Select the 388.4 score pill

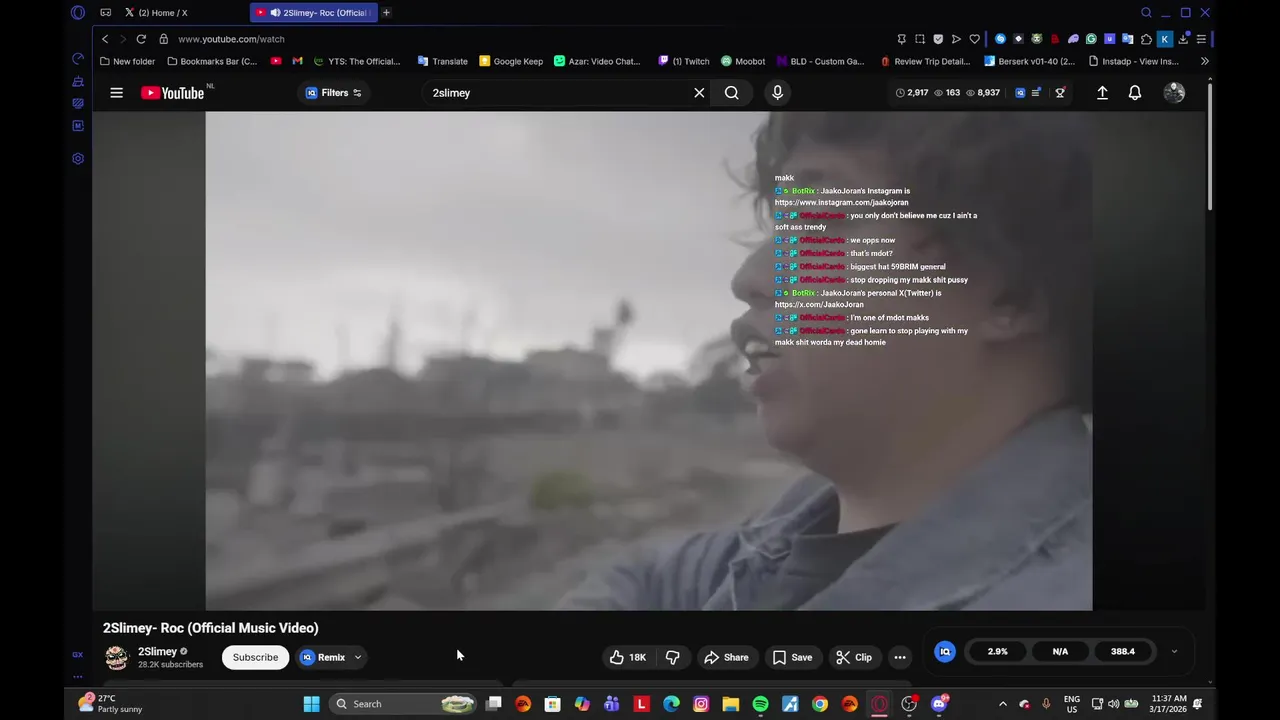[x=1122, y=652]
